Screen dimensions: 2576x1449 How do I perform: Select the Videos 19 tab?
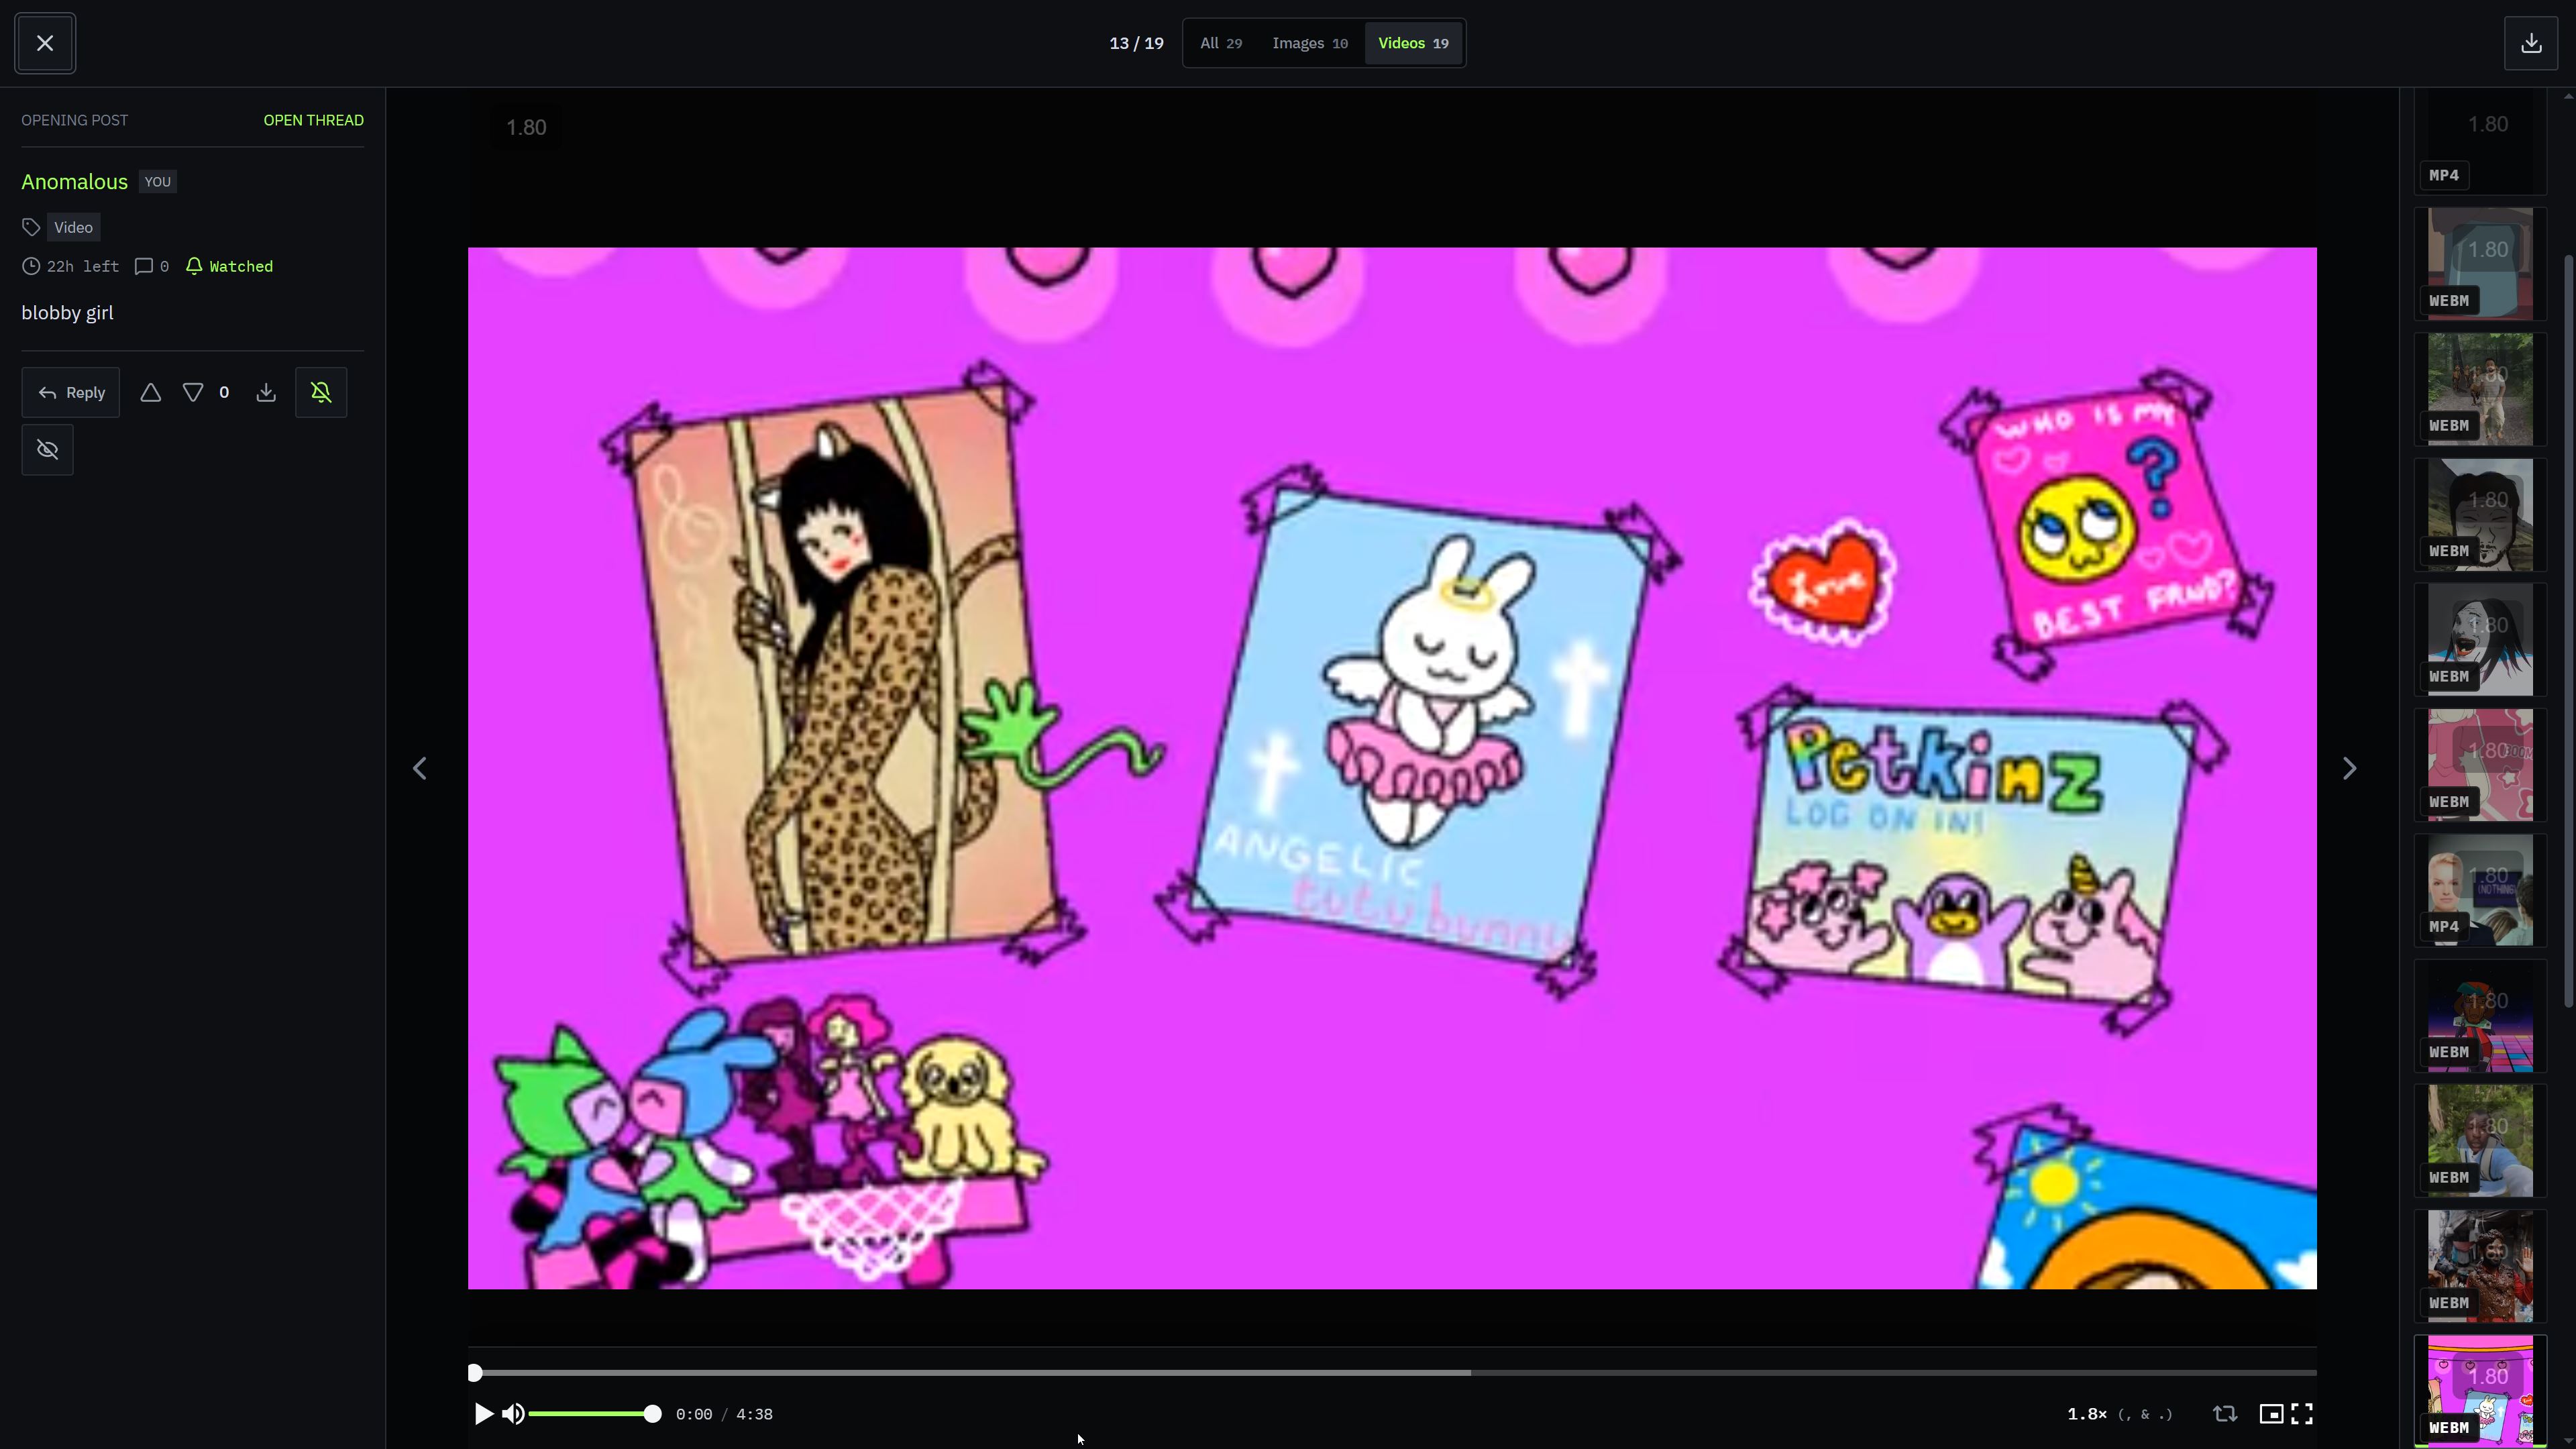pos(1413,43)
